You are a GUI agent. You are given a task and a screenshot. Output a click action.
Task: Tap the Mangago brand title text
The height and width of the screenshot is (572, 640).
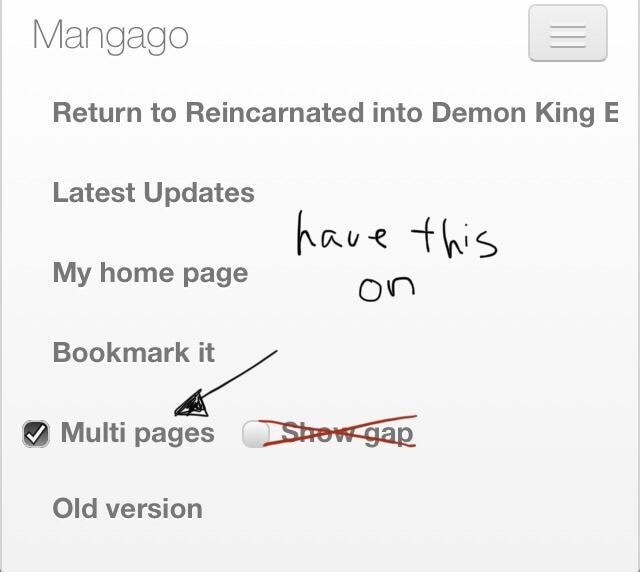point(110,36)
